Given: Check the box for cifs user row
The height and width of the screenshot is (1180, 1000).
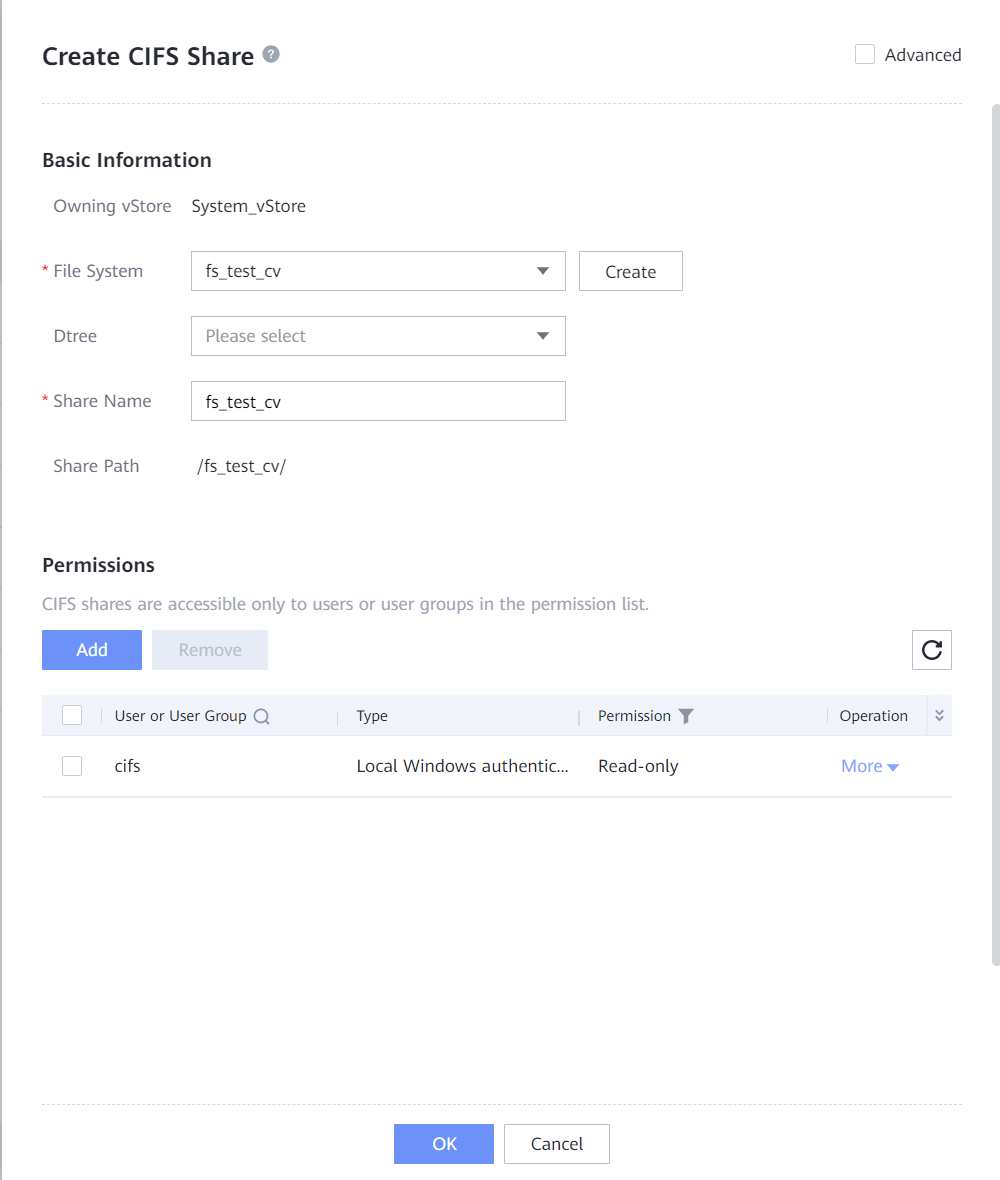Looking at the screenshot, I should click(x=72, y=766).
